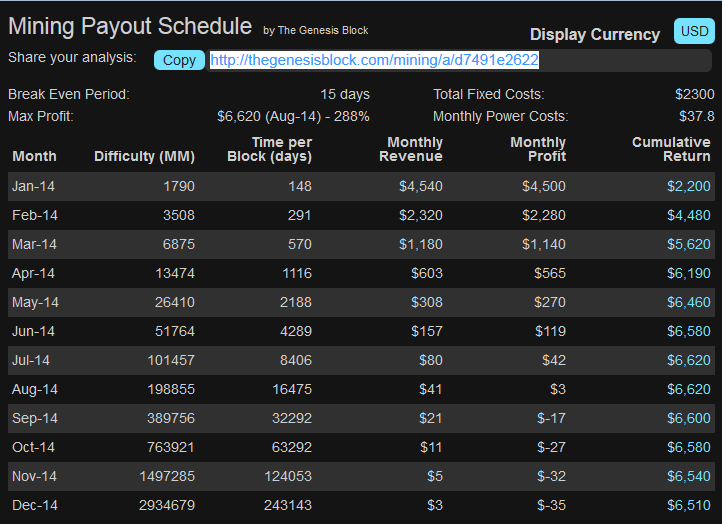
Task: Select the Dec-14 month cell
Action: coord(35,505)
